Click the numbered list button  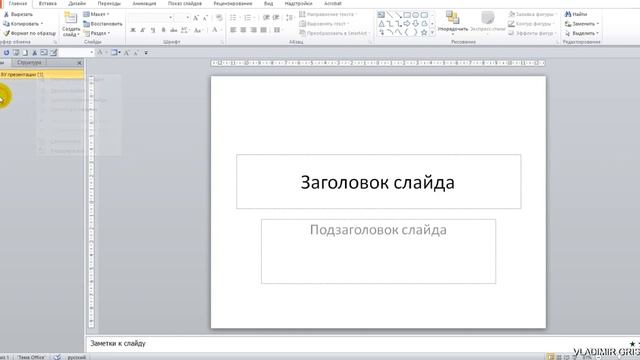[248, 18]
